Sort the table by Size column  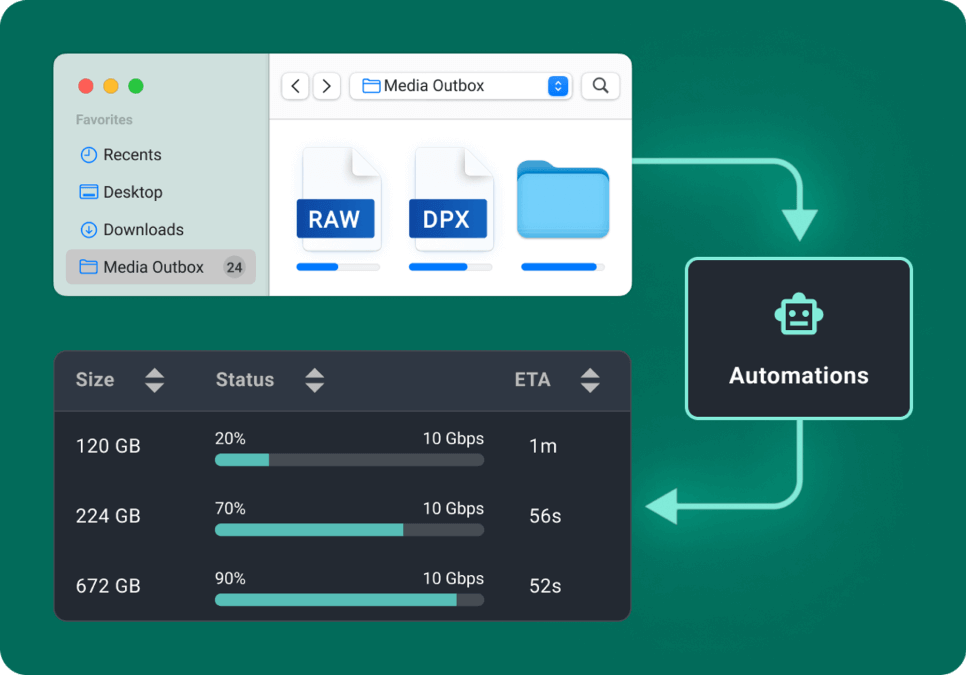tap(155, 380)
